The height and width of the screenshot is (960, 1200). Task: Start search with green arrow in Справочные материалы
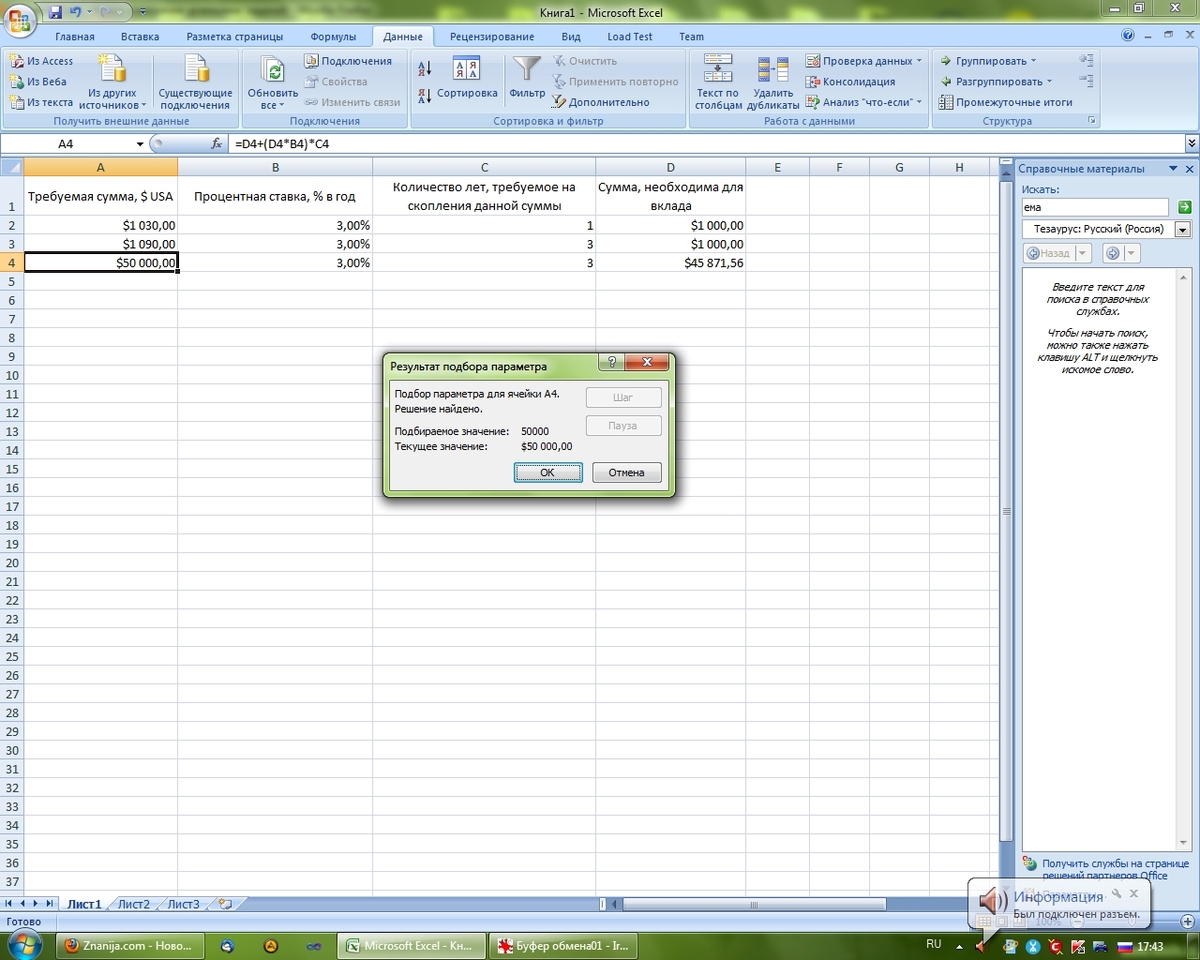1185,207
